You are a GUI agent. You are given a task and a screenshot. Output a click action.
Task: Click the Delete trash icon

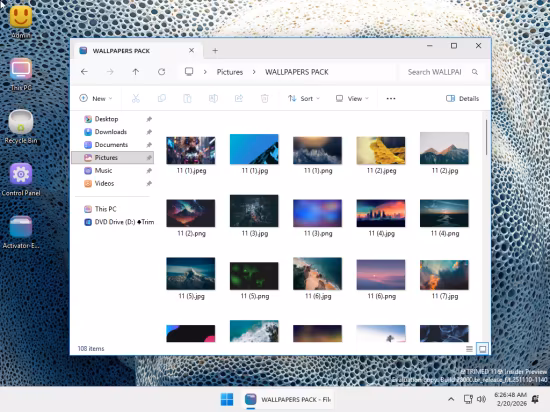tap(265, 99)
